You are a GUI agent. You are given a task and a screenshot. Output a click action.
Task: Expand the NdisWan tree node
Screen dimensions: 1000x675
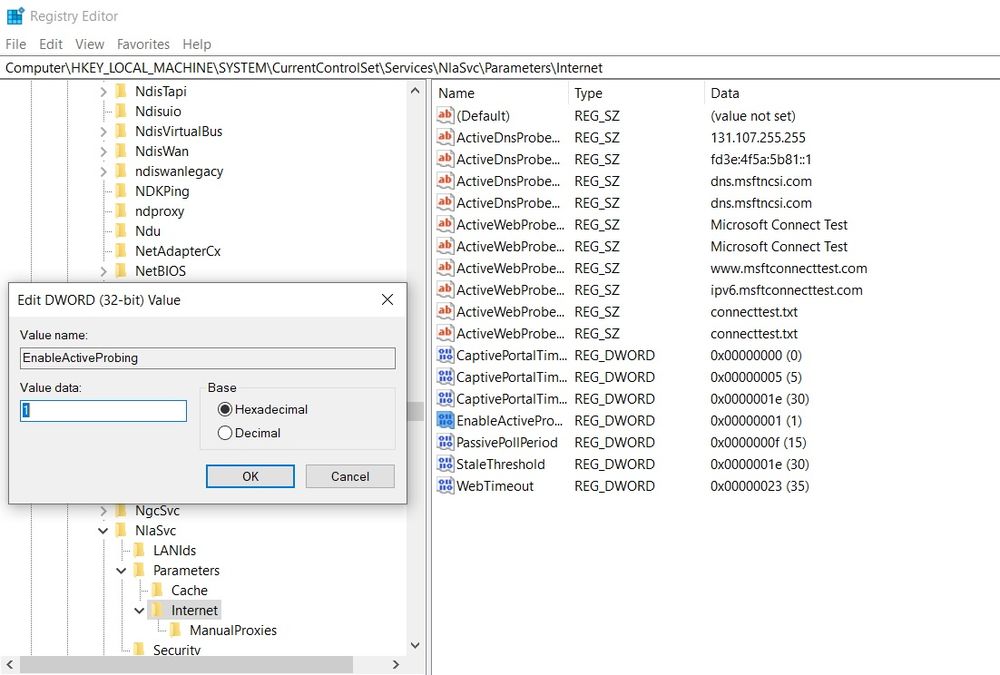point(103,151)
